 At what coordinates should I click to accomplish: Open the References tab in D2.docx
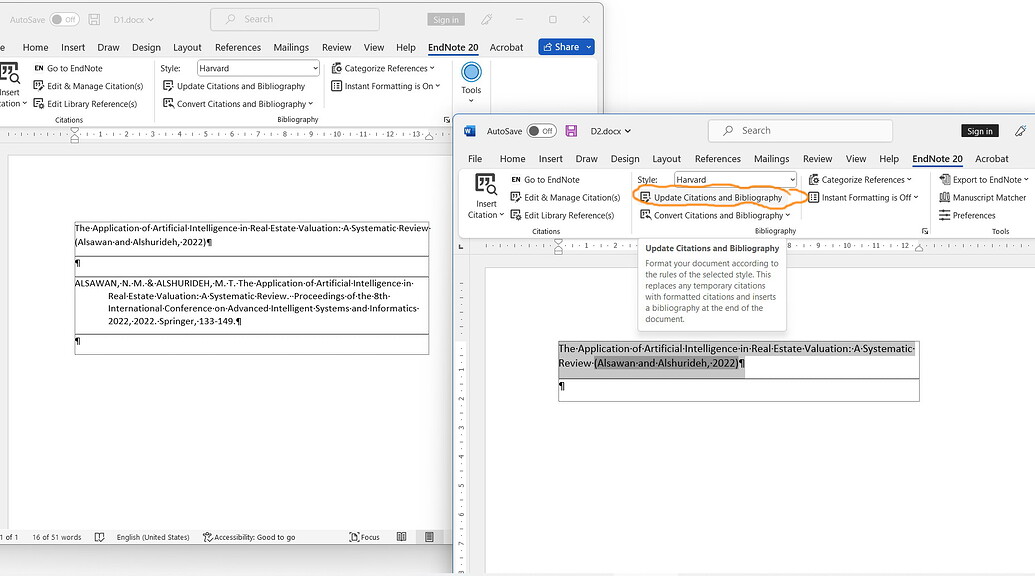(x=717, y=158)
